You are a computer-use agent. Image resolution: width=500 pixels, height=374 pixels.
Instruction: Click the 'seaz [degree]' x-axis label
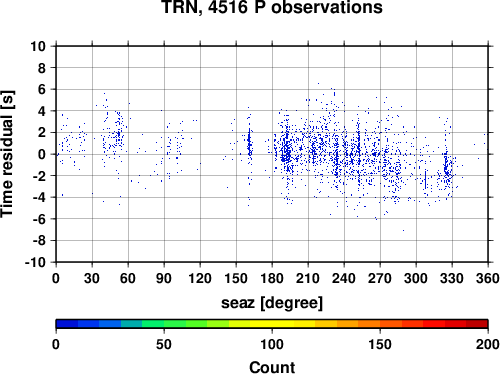(272, 303)
